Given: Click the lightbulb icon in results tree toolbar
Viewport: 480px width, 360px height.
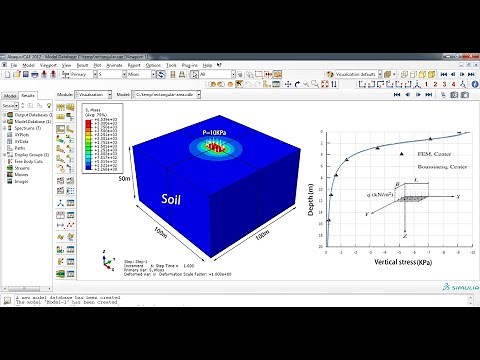Looking at the screenshot, I should (x=49, y=106).
